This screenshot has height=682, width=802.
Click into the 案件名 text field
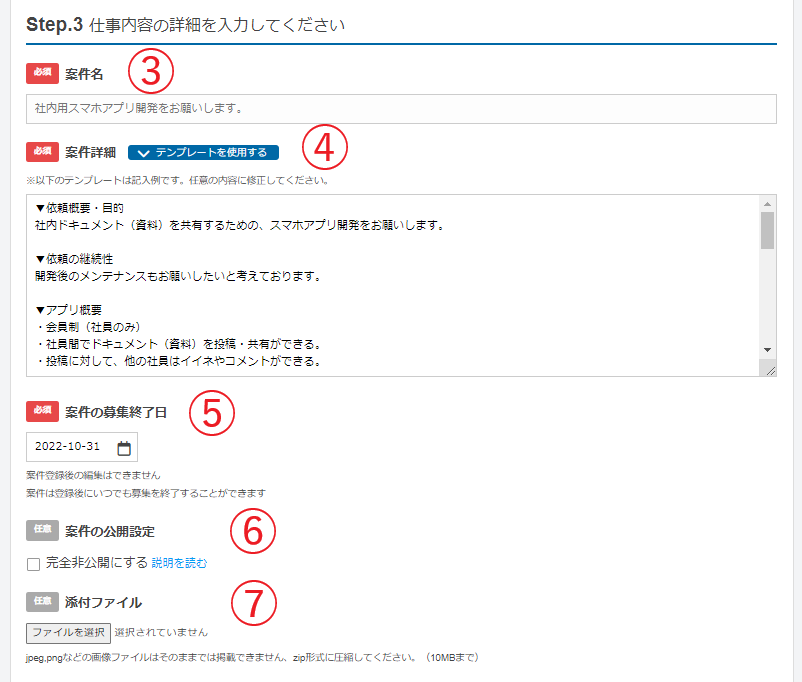point(400,108)
